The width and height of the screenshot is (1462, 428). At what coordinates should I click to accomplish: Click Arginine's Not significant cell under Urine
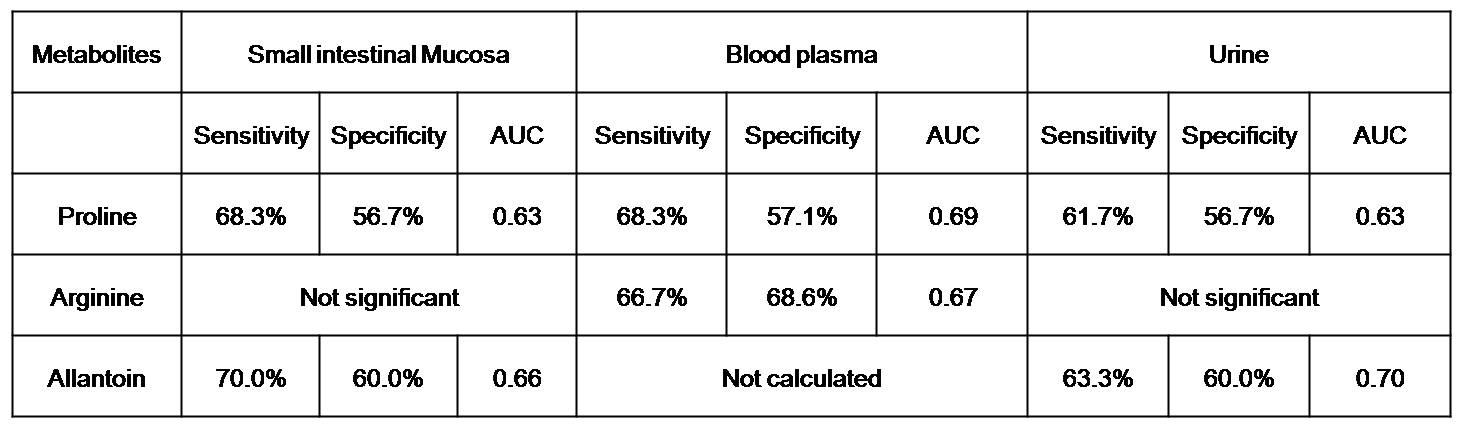1238,298
